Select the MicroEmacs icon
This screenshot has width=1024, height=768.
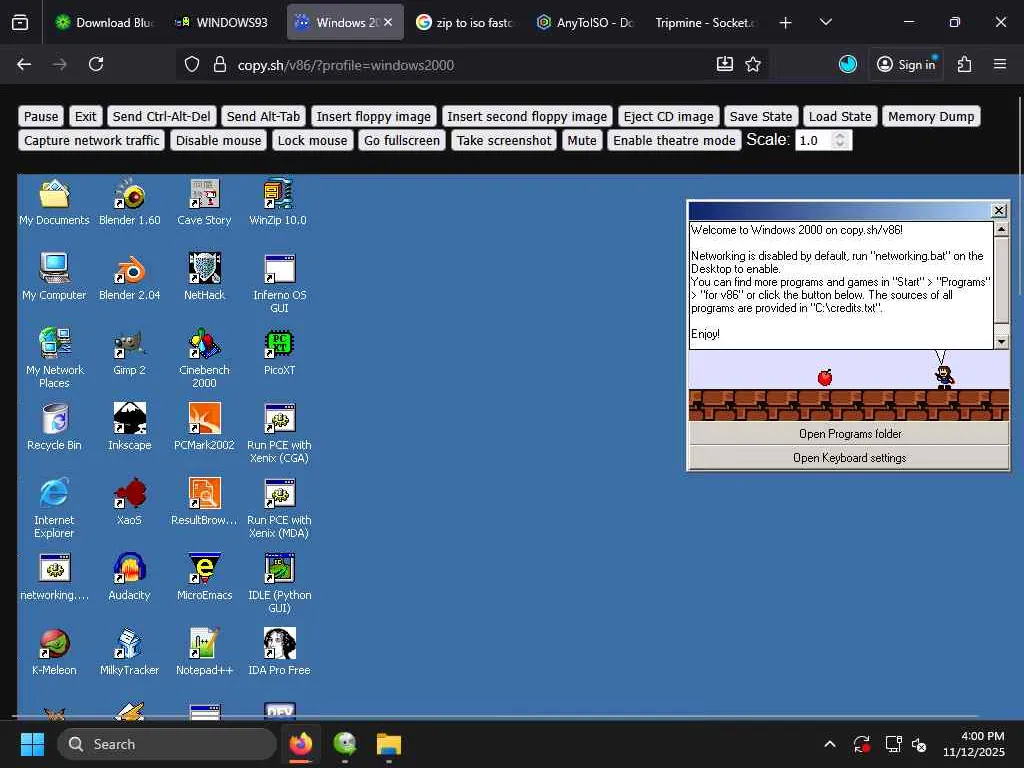tap(204, 577)
